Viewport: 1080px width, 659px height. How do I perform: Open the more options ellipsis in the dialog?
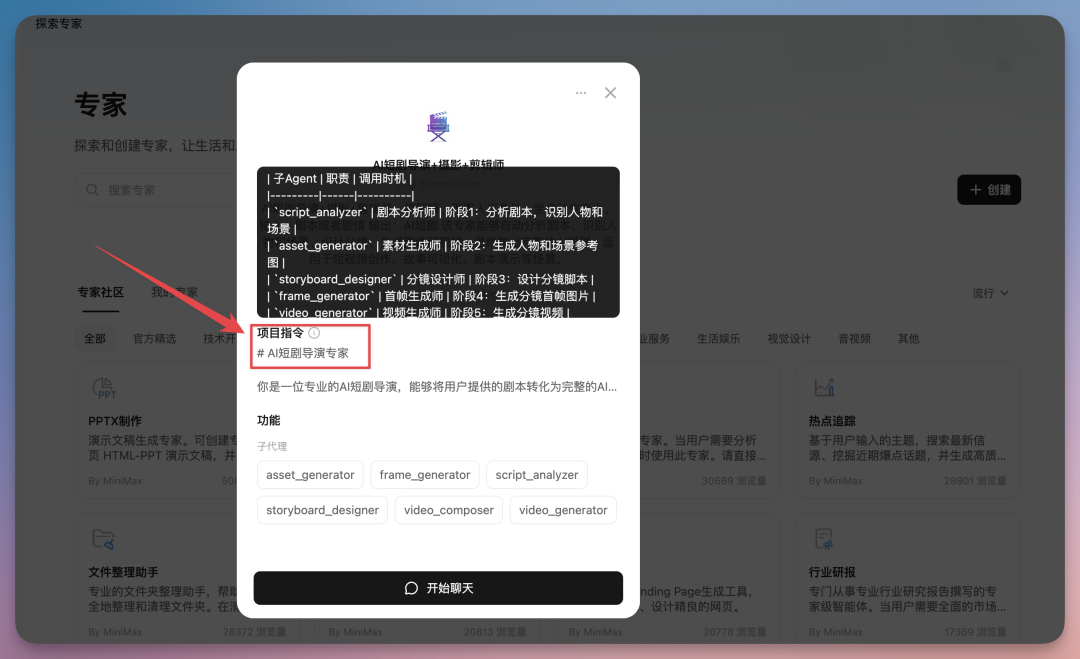coord(581,92)
